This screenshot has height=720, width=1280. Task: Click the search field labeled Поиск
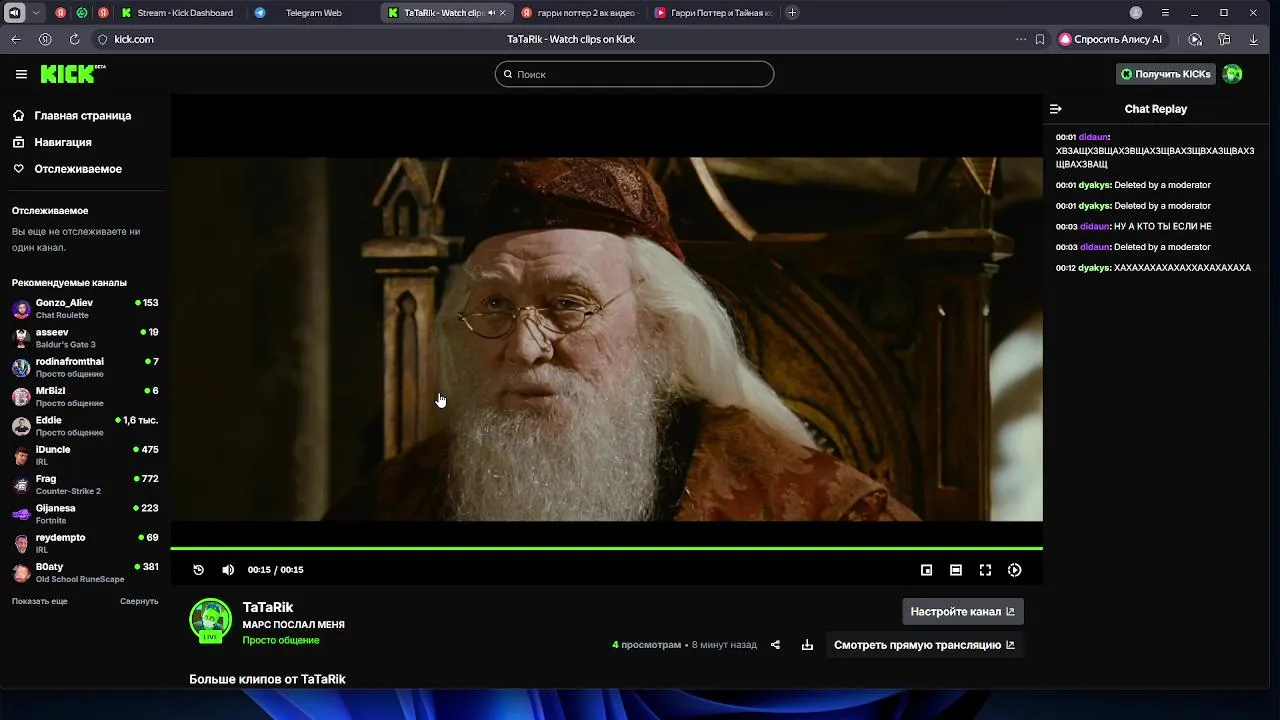tap(634, 74)
